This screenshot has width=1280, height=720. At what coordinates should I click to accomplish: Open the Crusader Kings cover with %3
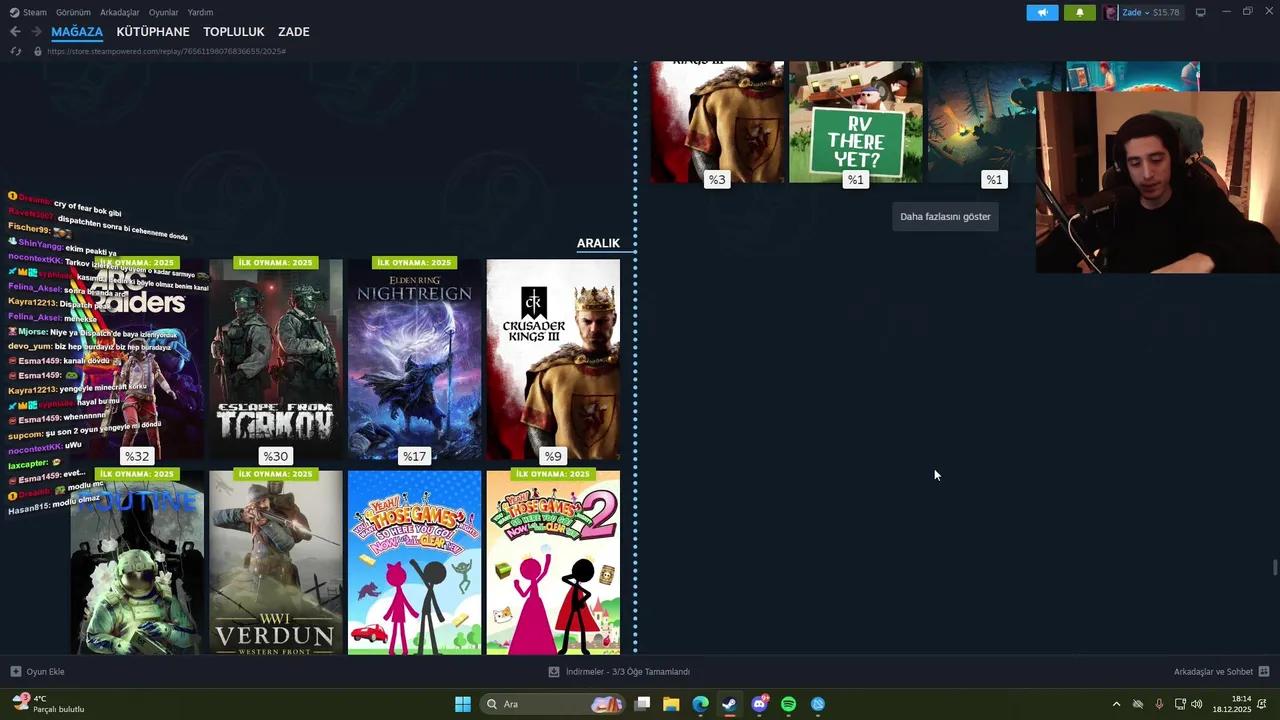pyautogui.click(x=717, y=122)
